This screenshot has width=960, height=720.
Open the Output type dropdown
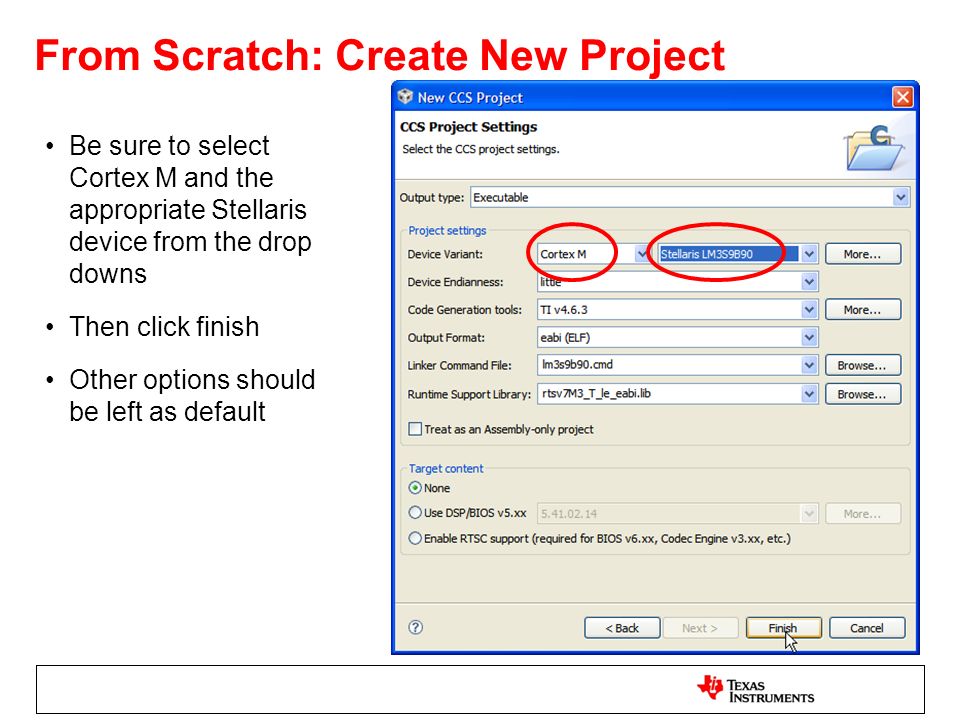coord(900,197)
